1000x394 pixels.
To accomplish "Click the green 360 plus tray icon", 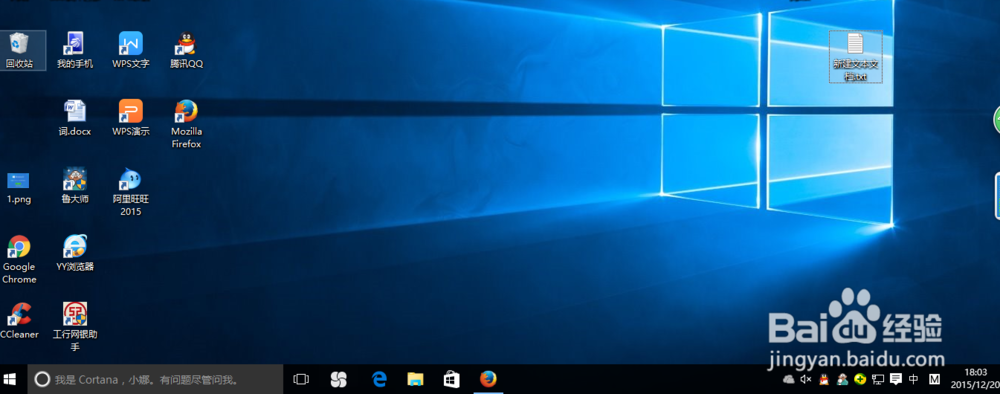I will pos(860,379).
